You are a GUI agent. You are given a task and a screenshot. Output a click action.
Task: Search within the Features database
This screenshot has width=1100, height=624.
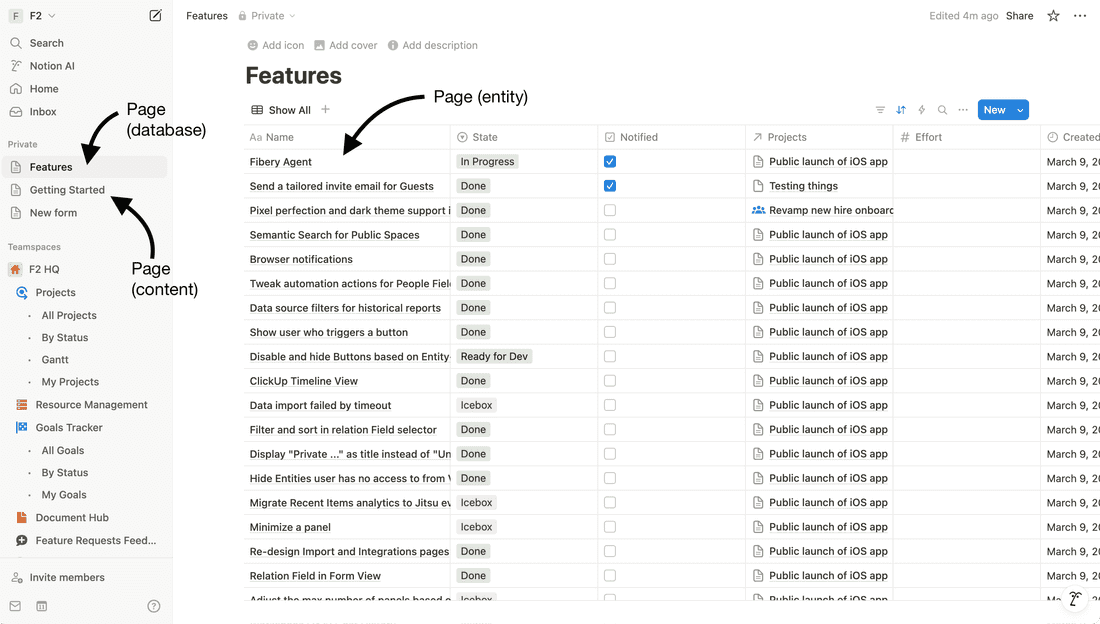coord(942,110)
